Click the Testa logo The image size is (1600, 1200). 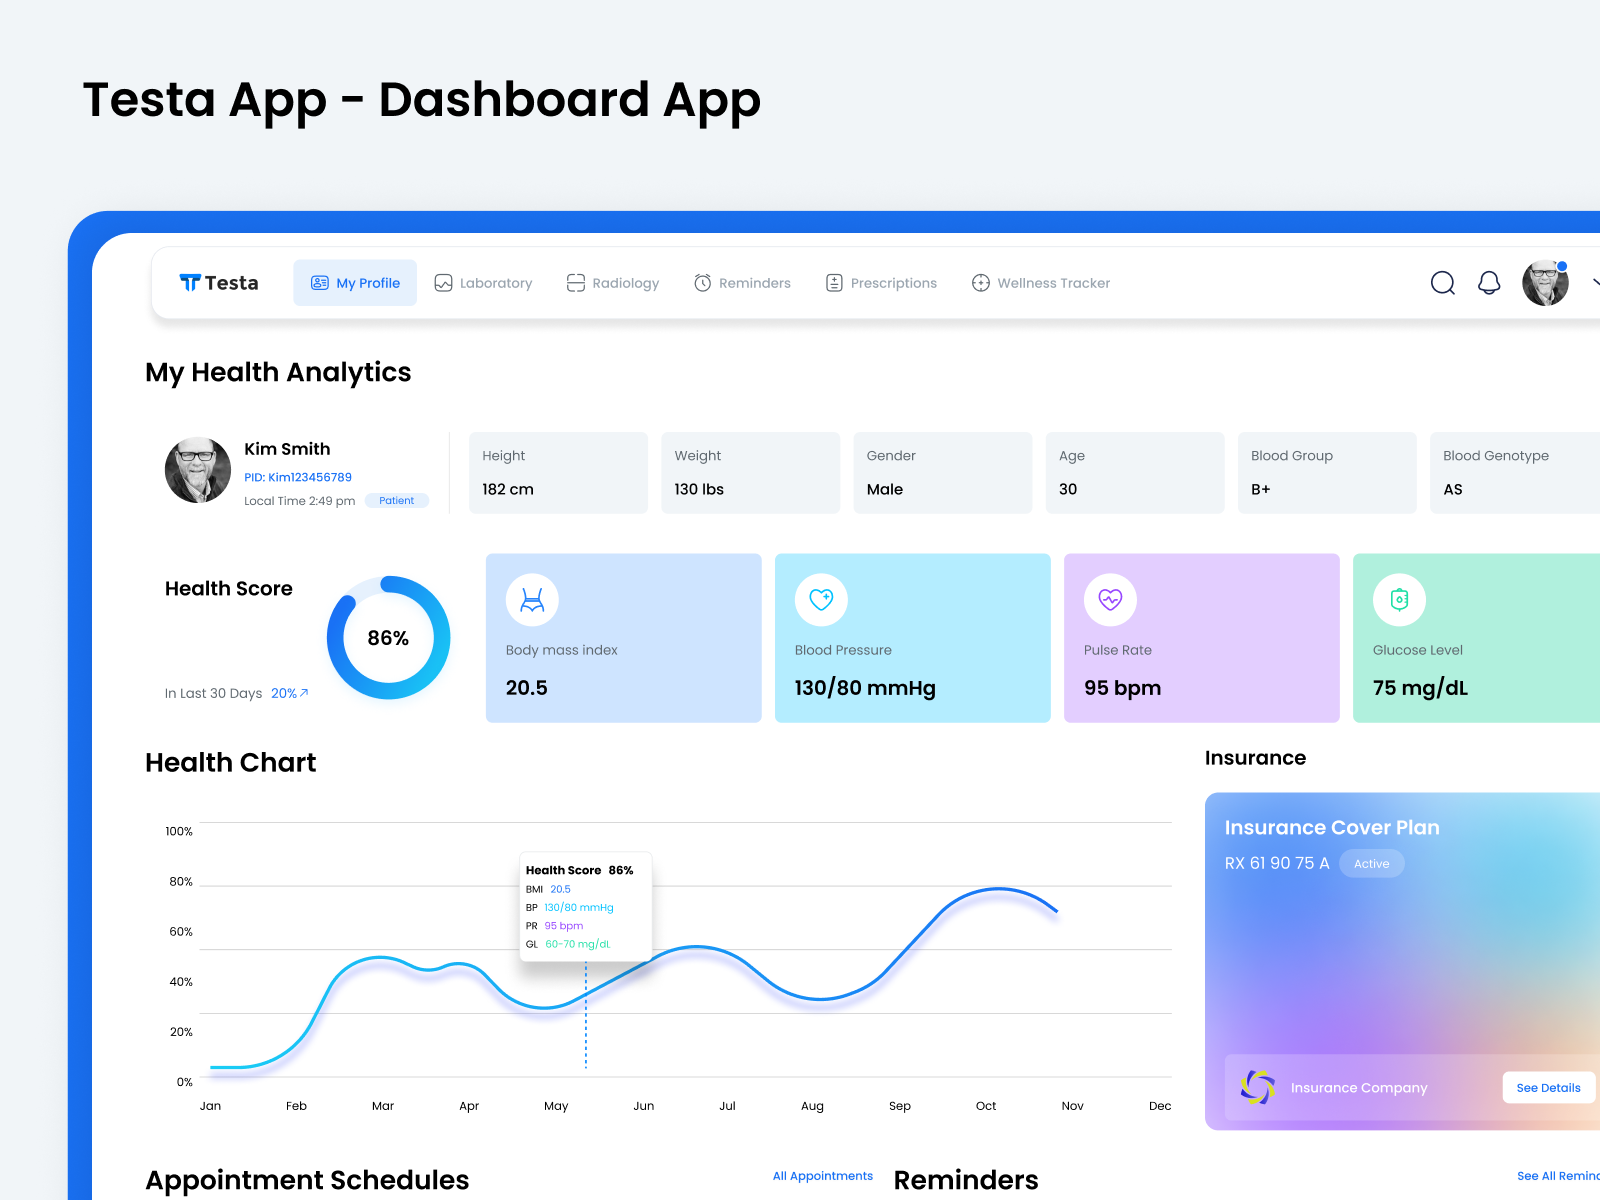click(x=219, y=283)
